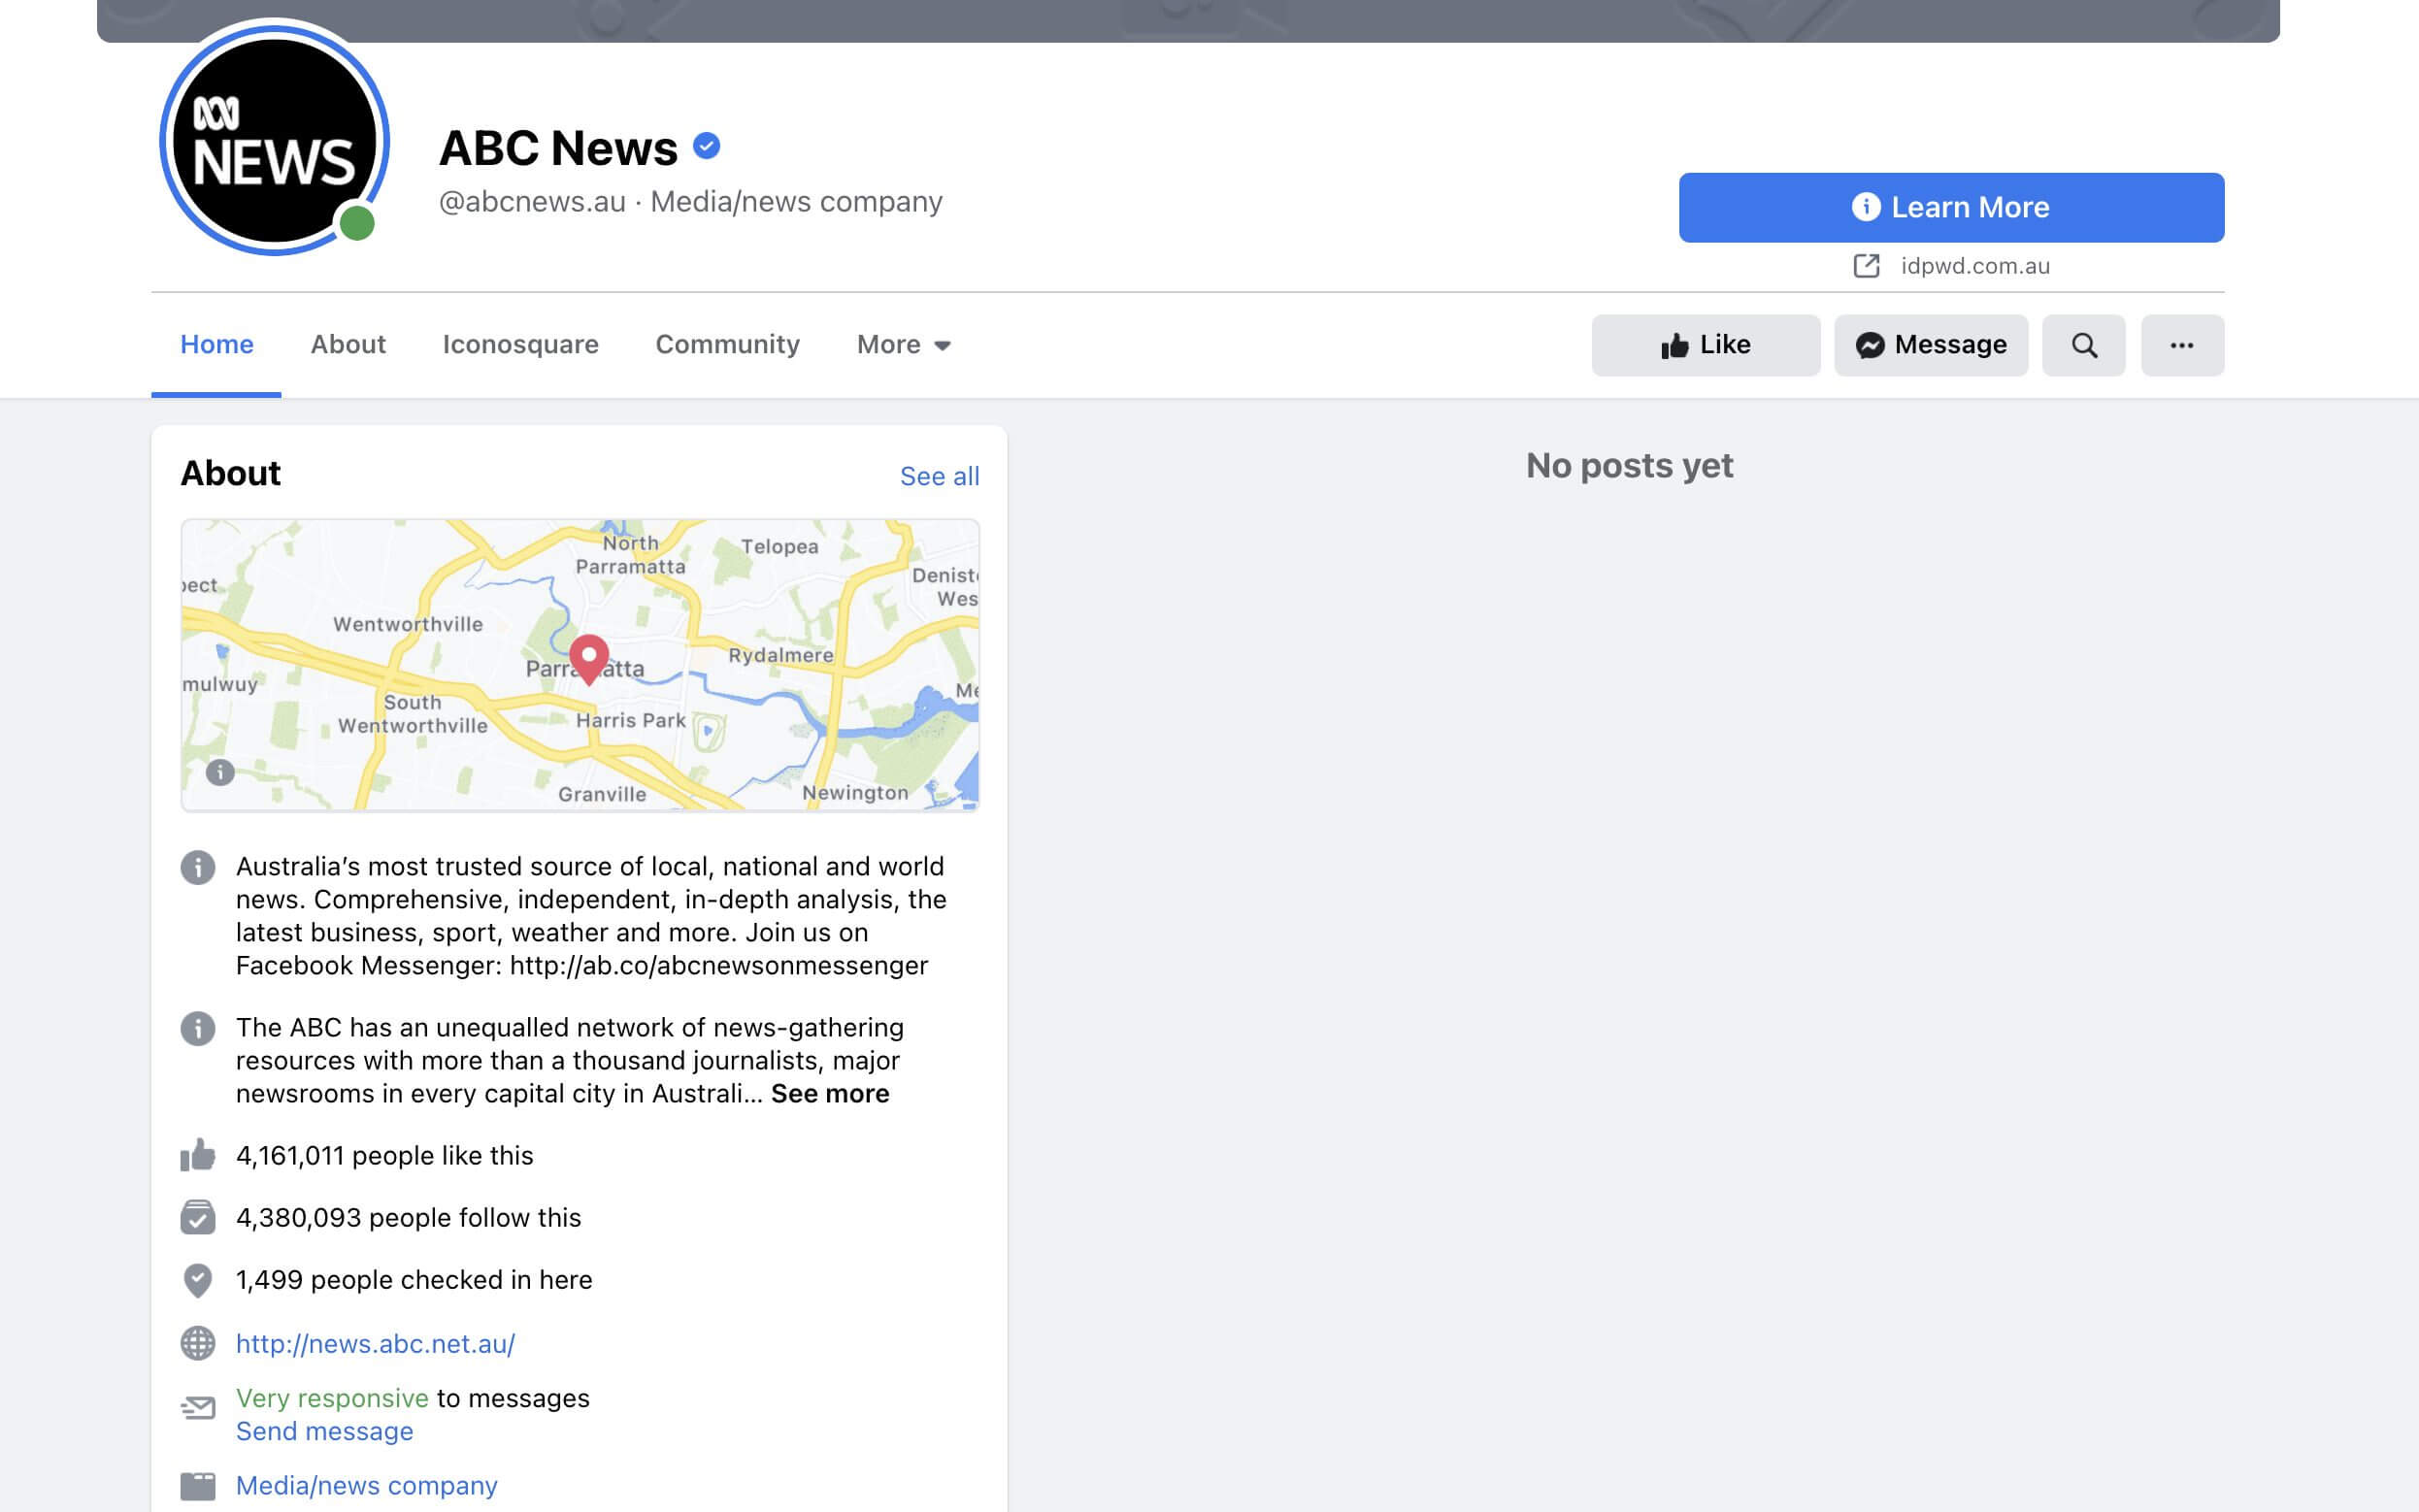Image resolution: width=2419 pixels, height=1512 pixels.
Task: Open the Media/news company category link
Action: tap(366, 1486)
